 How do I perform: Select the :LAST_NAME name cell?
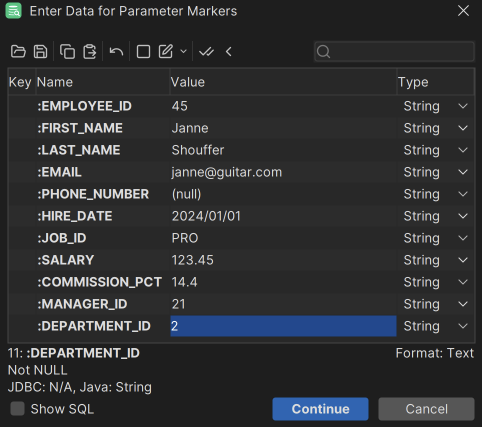coord(103,150)
